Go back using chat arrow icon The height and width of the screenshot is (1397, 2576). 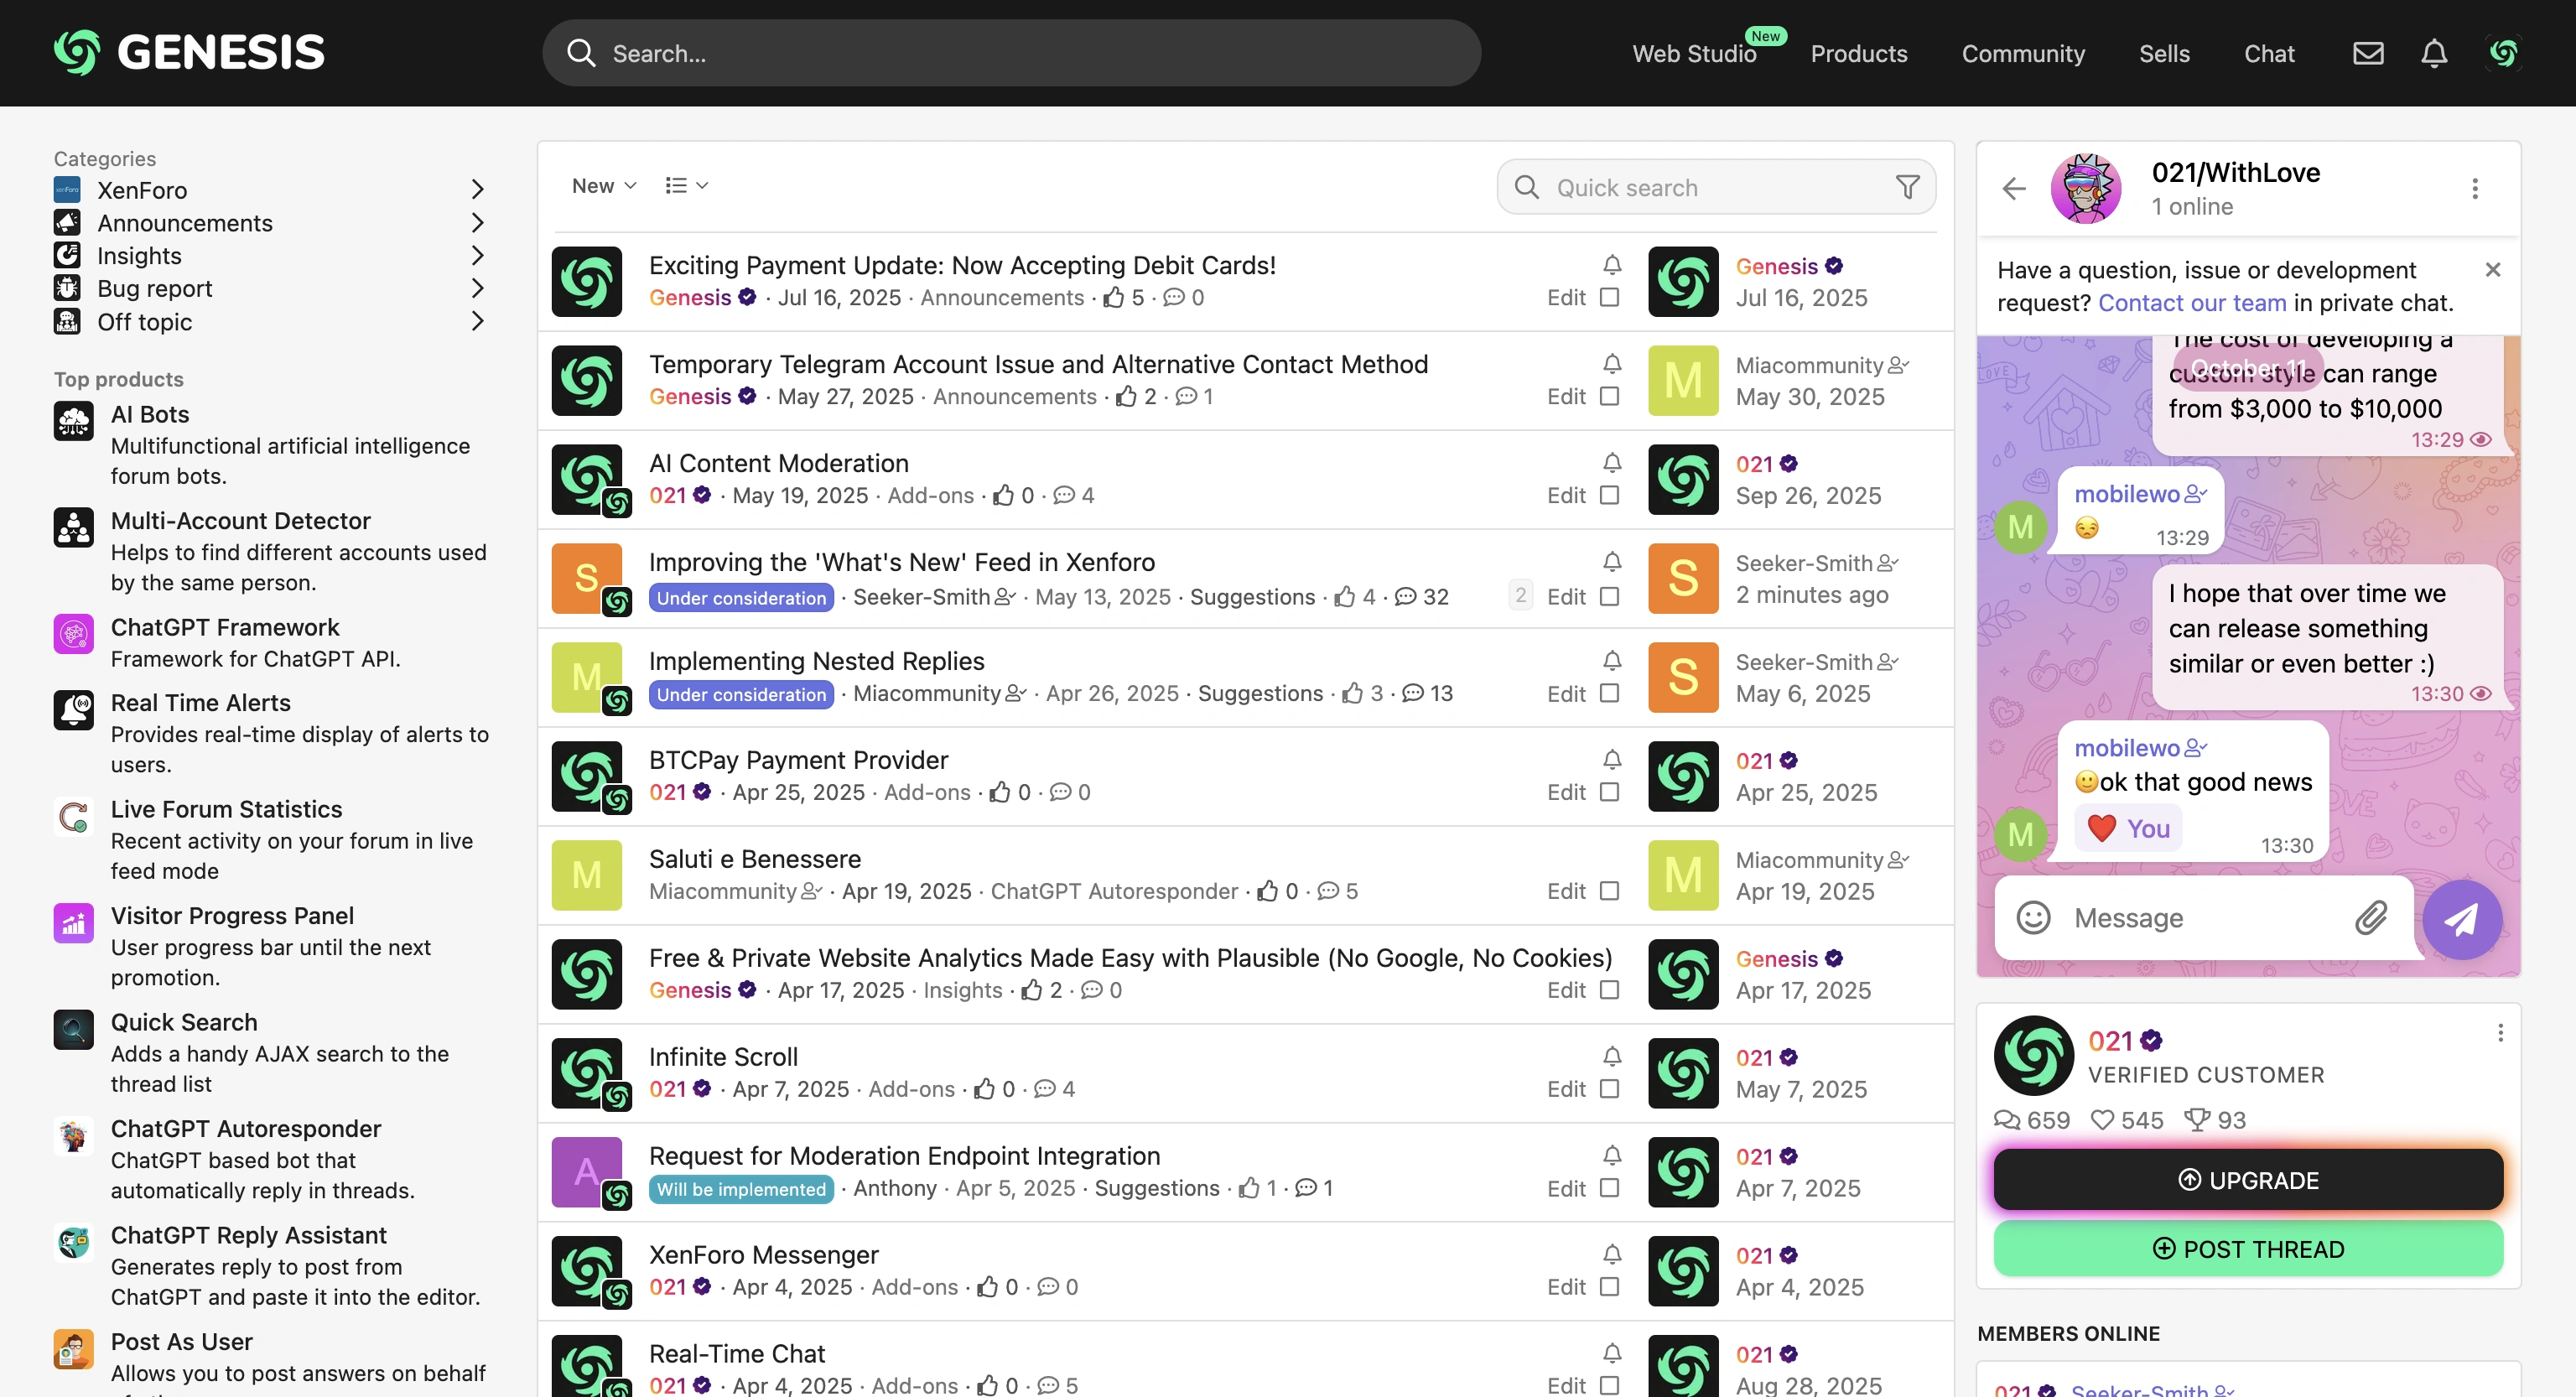tap(2013, 188)
